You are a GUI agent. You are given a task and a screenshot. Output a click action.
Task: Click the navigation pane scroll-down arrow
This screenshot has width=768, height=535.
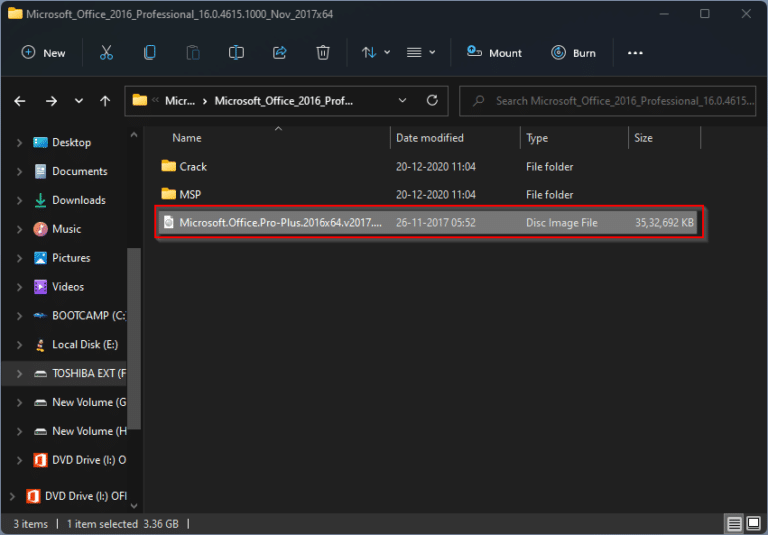(134, 506)
